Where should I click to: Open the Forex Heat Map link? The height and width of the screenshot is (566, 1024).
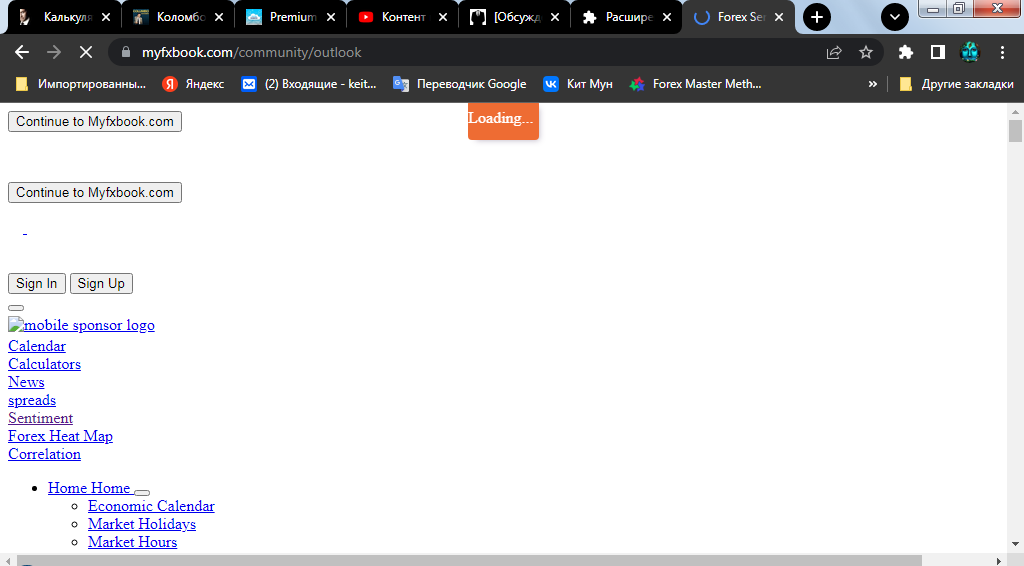(60, 436)
